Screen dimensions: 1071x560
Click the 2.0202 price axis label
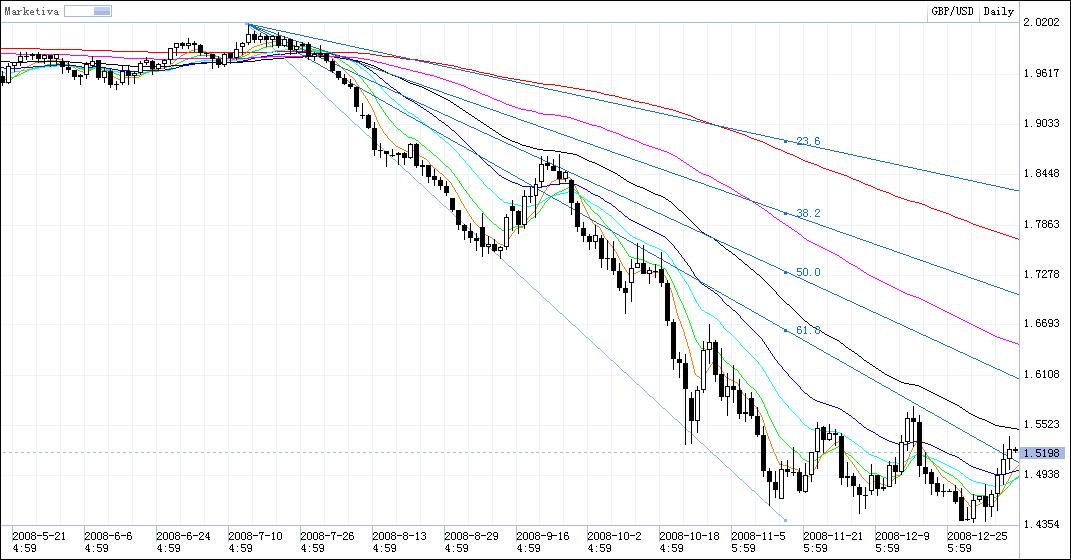1042,23
